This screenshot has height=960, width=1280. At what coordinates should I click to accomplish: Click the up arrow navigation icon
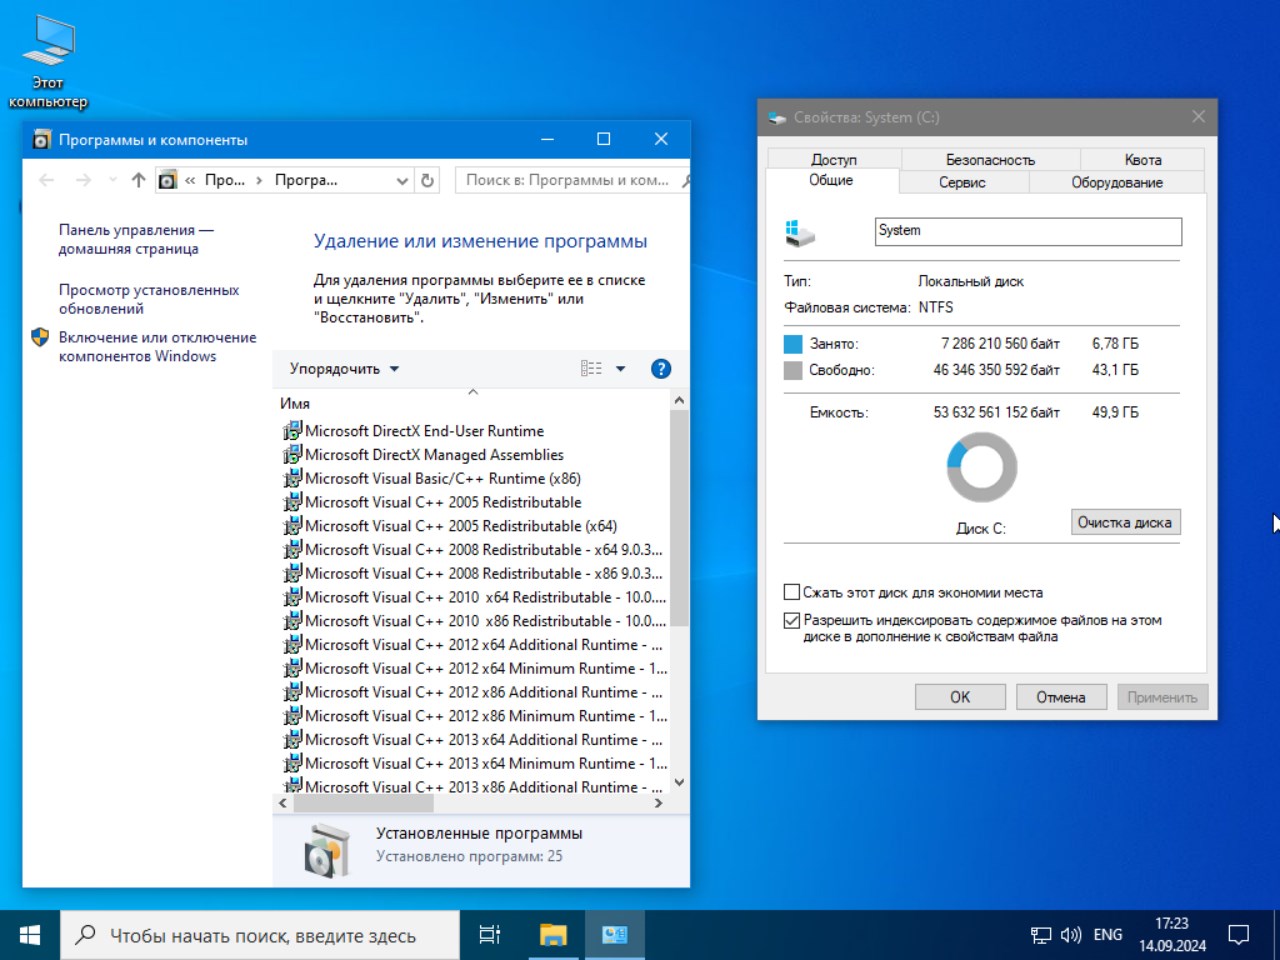tap(138, 180)
